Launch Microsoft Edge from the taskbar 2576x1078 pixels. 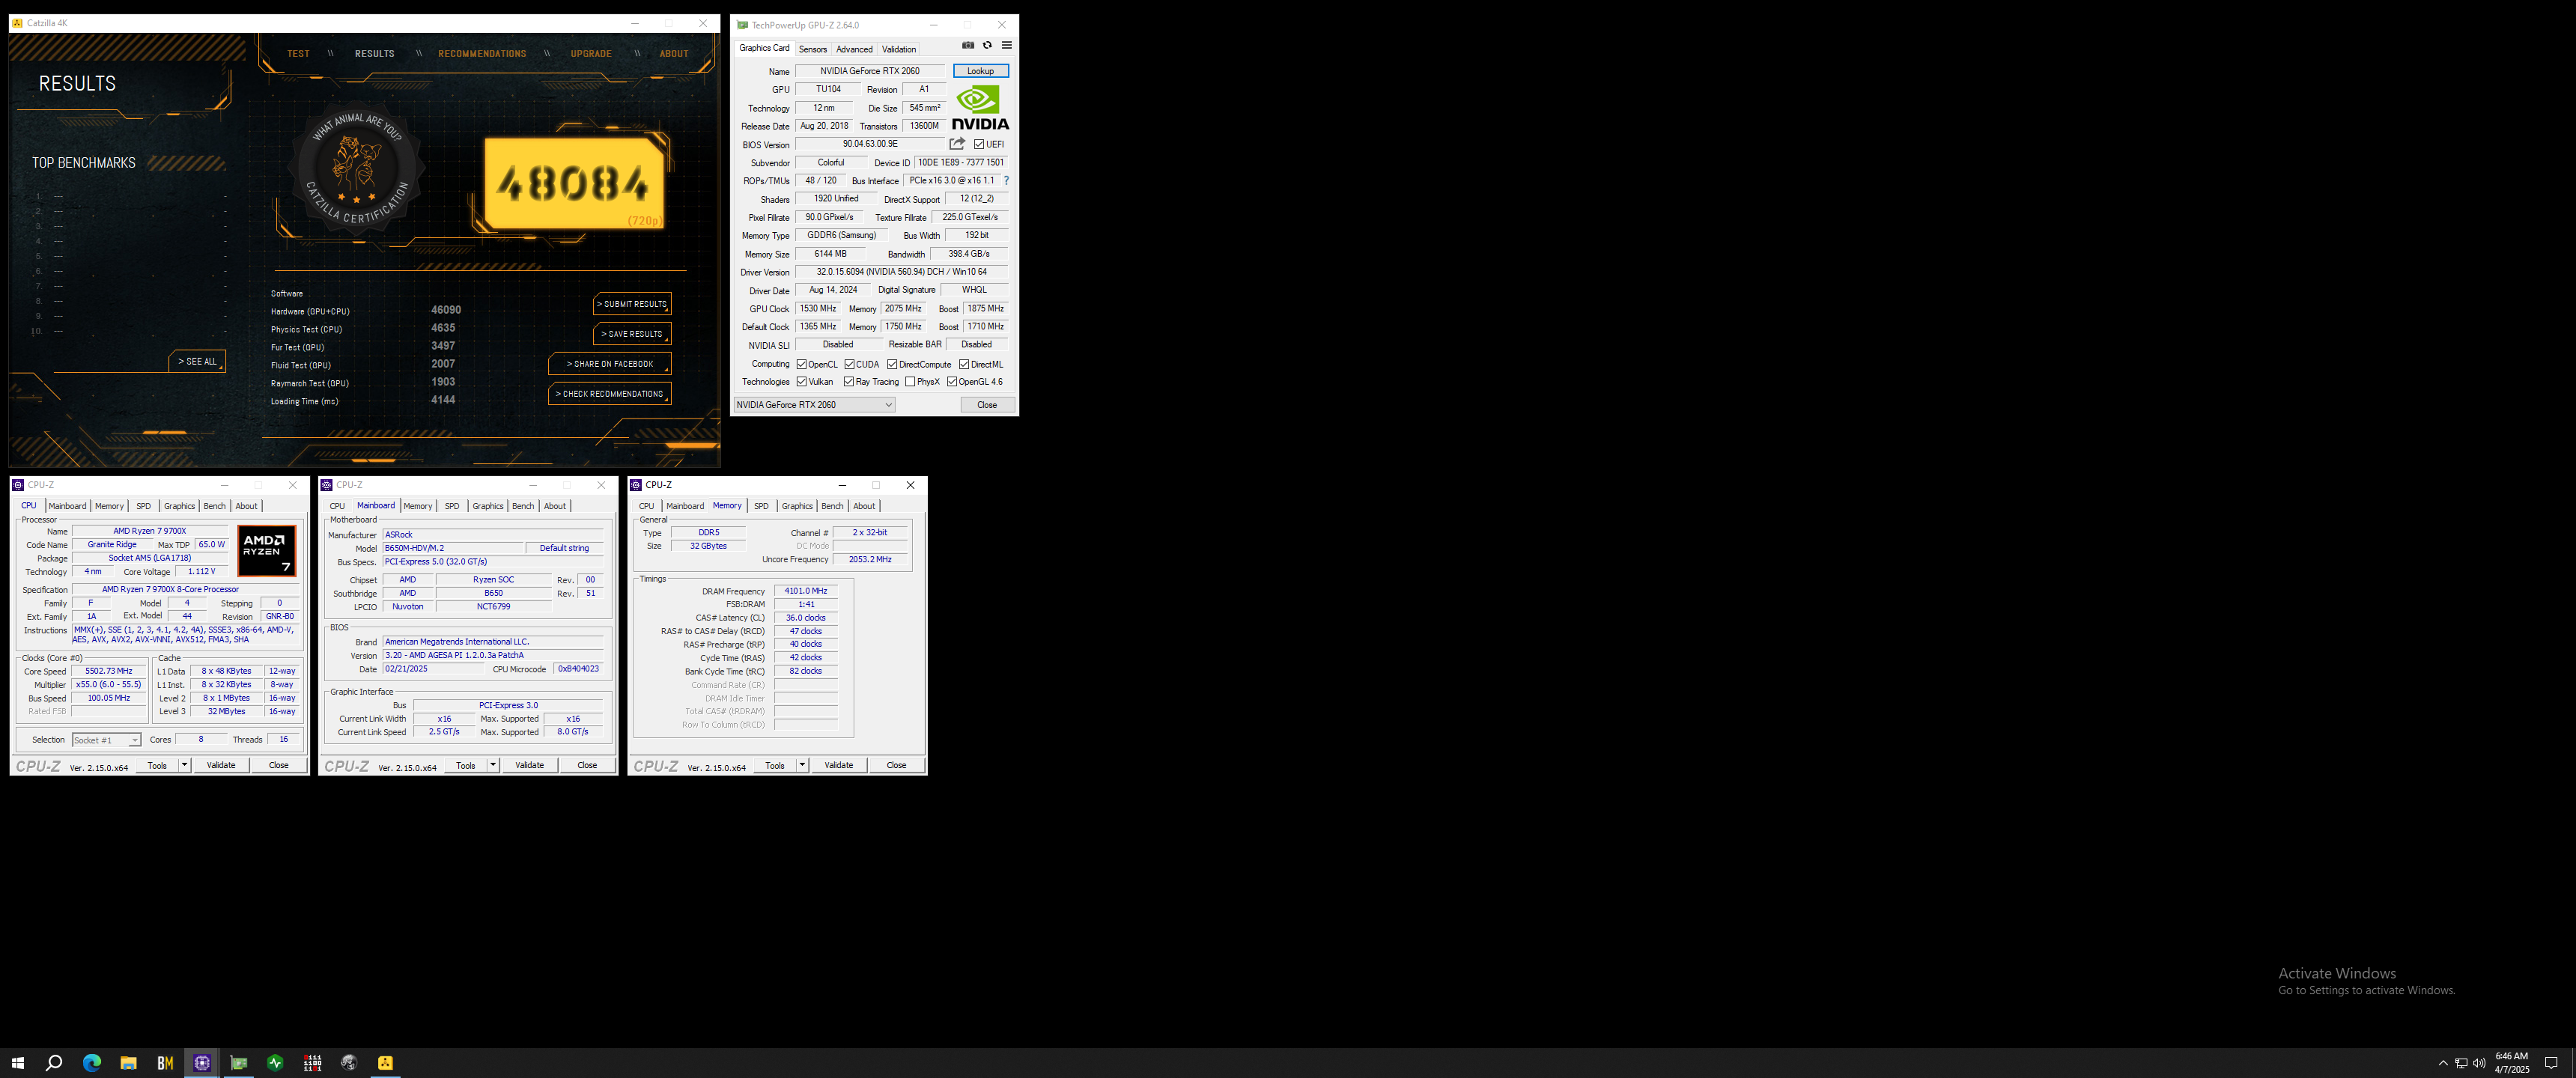click(x=91, y=1062)
